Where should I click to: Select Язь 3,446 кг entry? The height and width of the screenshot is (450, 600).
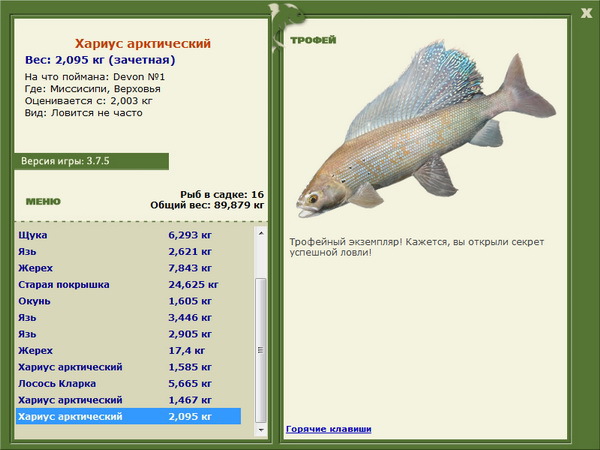pyautogui.click(x=129, y=317)
